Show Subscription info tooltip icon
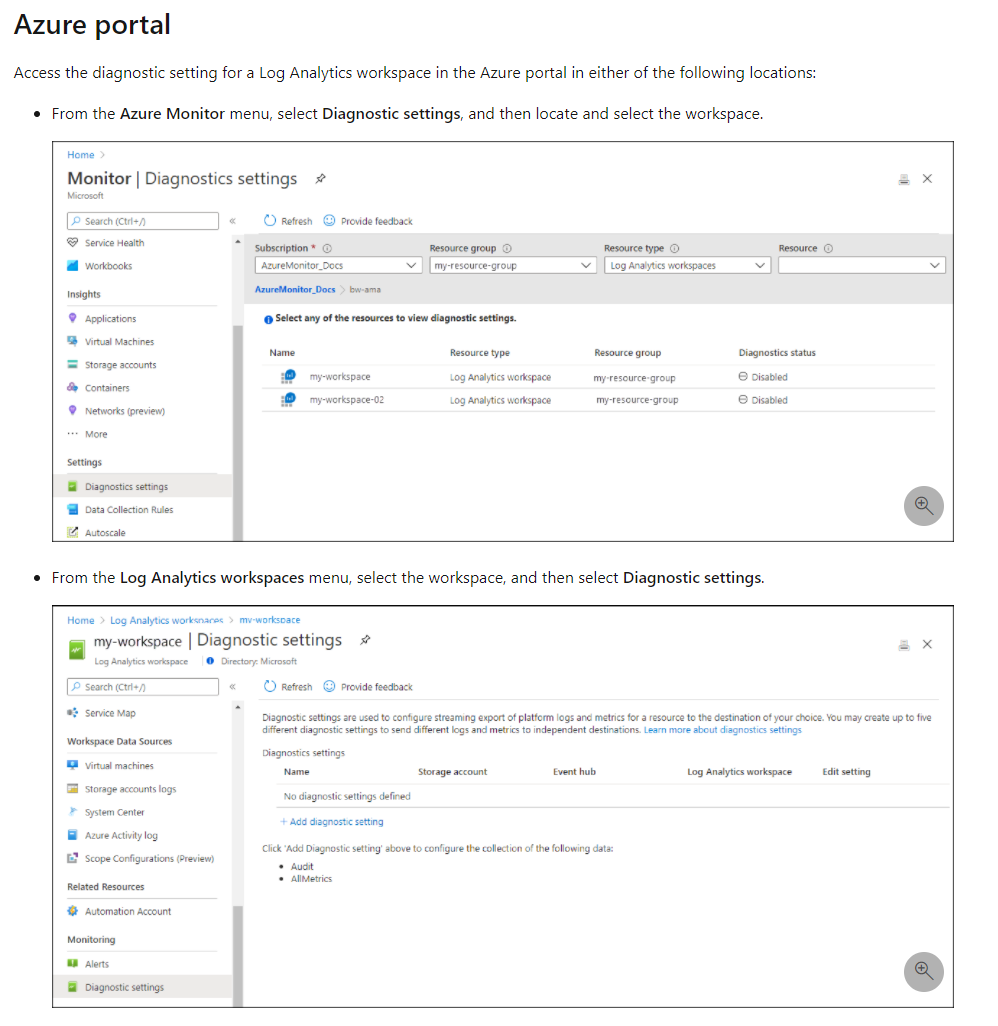 click(327, 248)
